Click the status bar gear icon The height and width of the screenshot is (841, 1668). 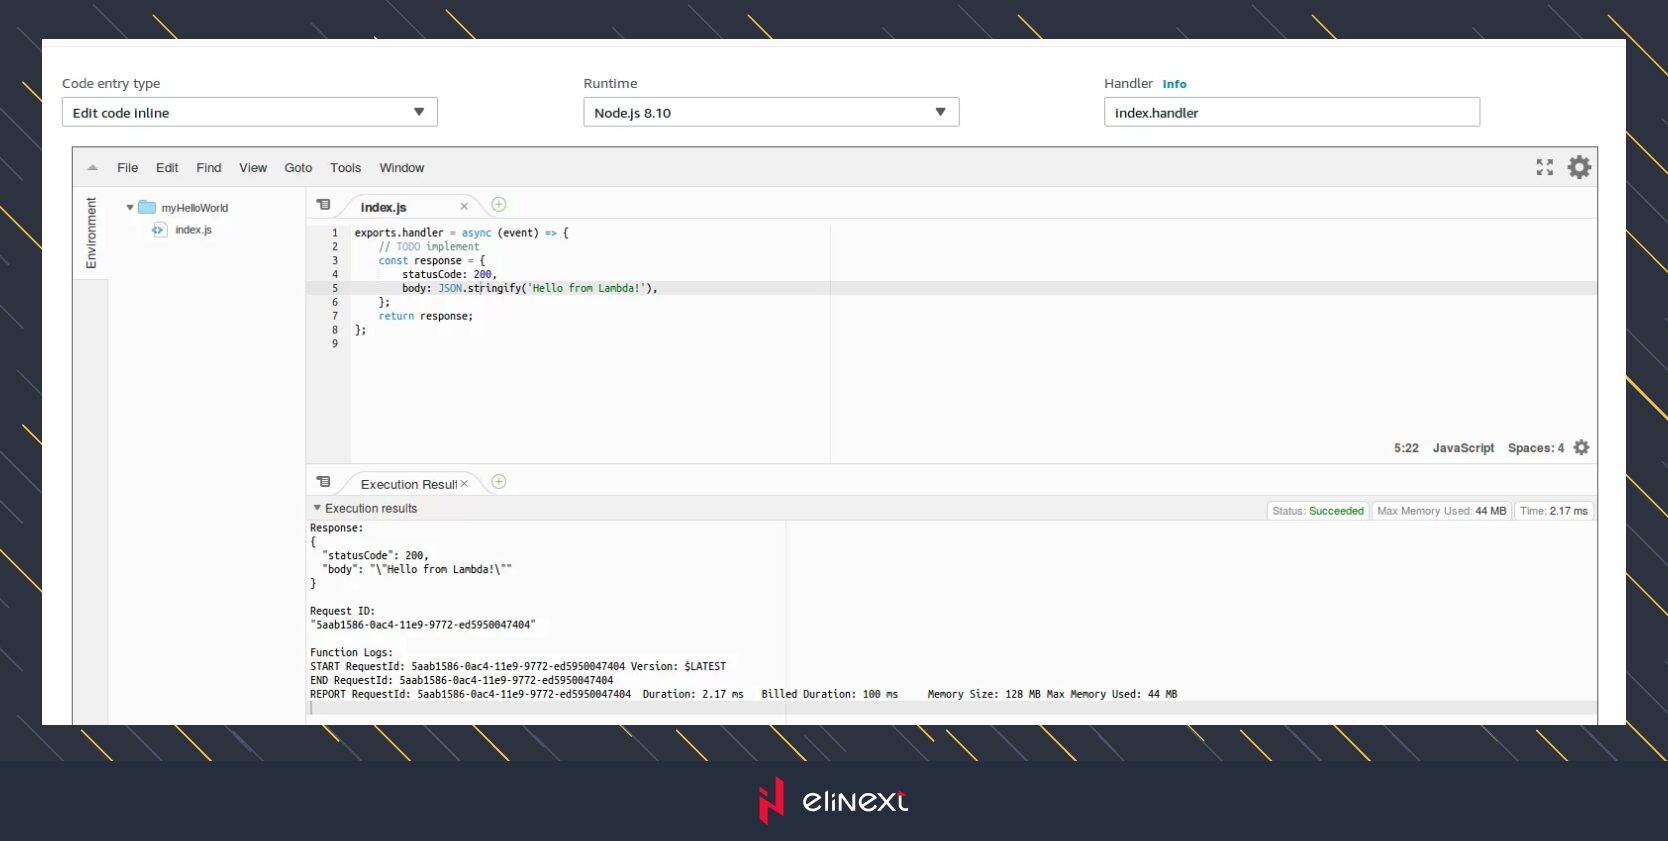1581,448
